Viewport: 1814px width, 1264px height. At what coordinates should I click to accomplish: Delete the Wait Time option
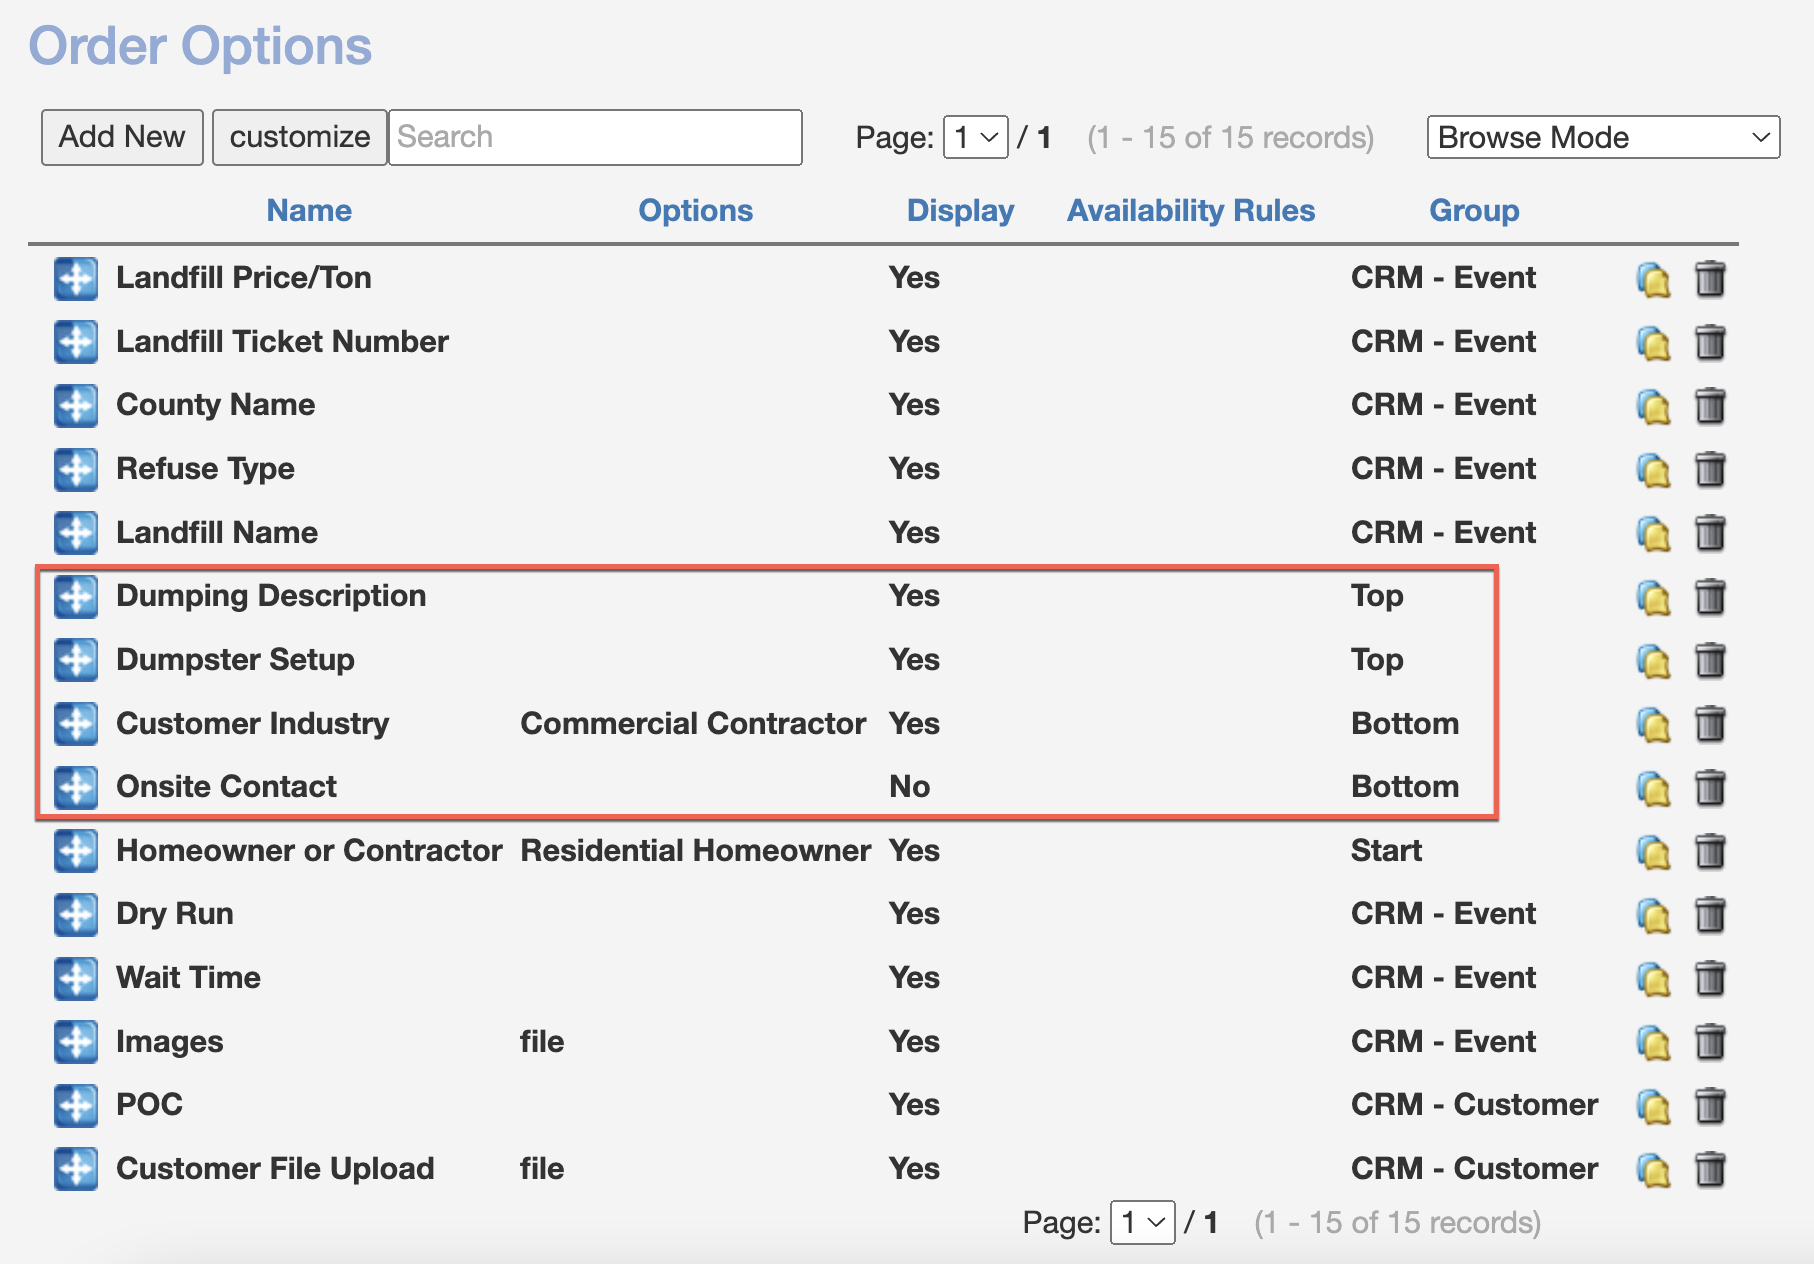[x=1710, y=978]
